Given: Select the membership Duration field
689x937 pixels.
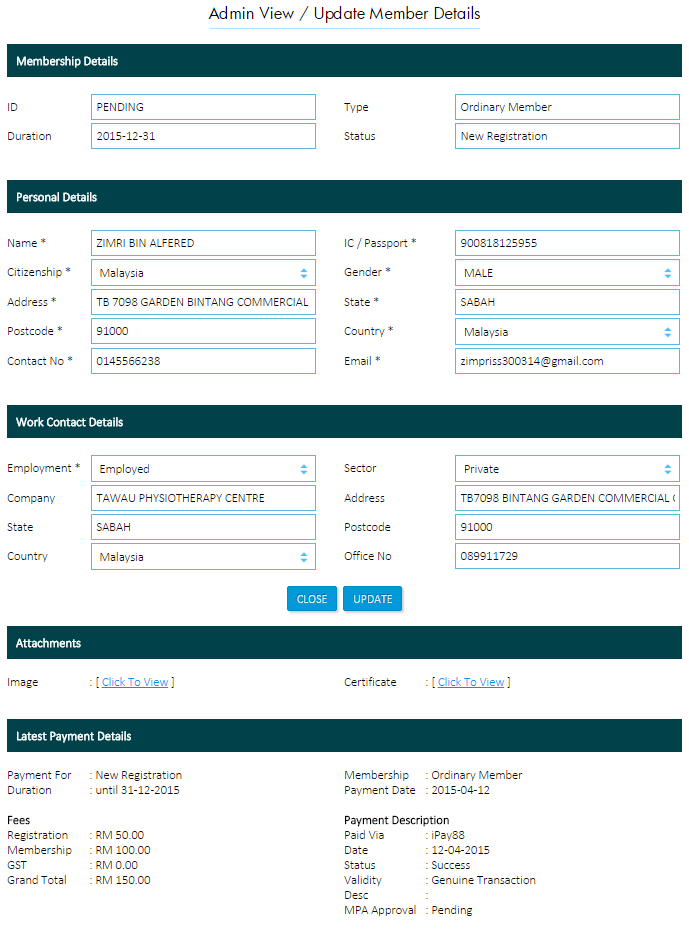Looking at the screenshot, I should pyautogui.click(x=203, y=136).
